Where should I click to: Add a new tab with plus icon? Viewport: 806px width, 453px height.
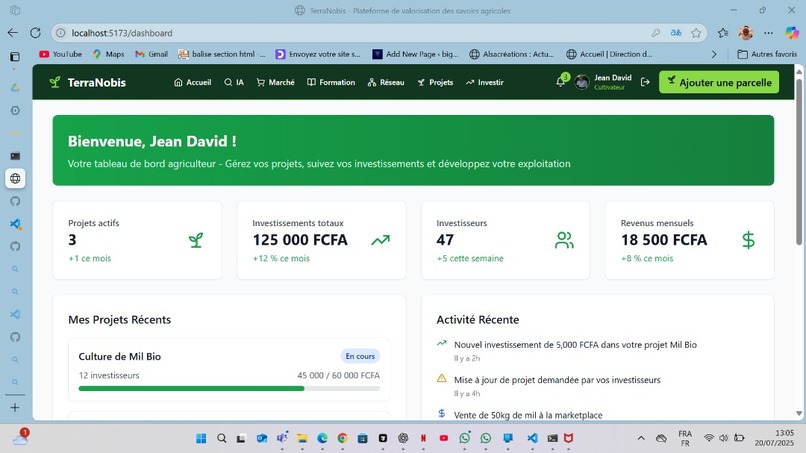(x=15, y=408)
